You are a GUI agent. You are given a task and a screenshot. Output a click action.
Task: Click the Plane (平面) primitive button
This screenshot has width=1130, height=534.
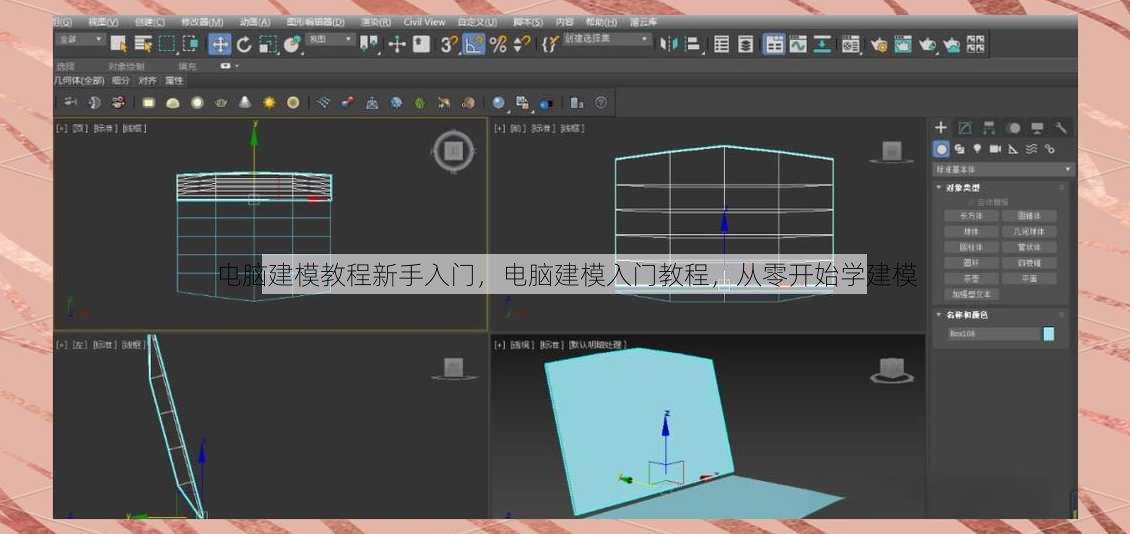[x=1029, y=278]
